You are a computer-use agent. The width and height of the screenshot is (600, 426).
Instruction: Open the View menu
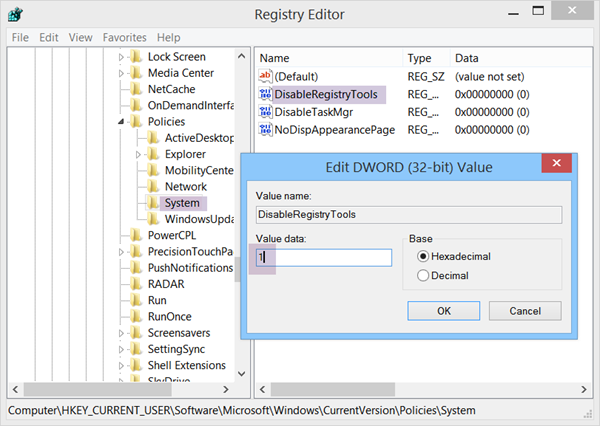pos(80,37)
